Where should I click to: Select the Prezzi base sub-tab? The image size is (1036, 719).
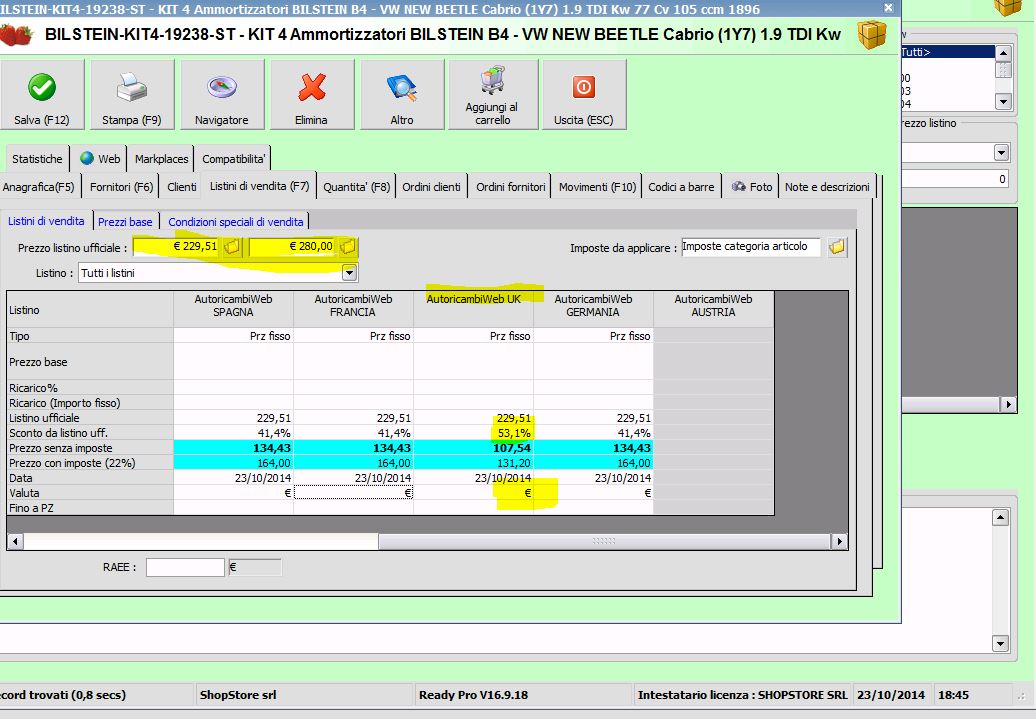(125, 222)
